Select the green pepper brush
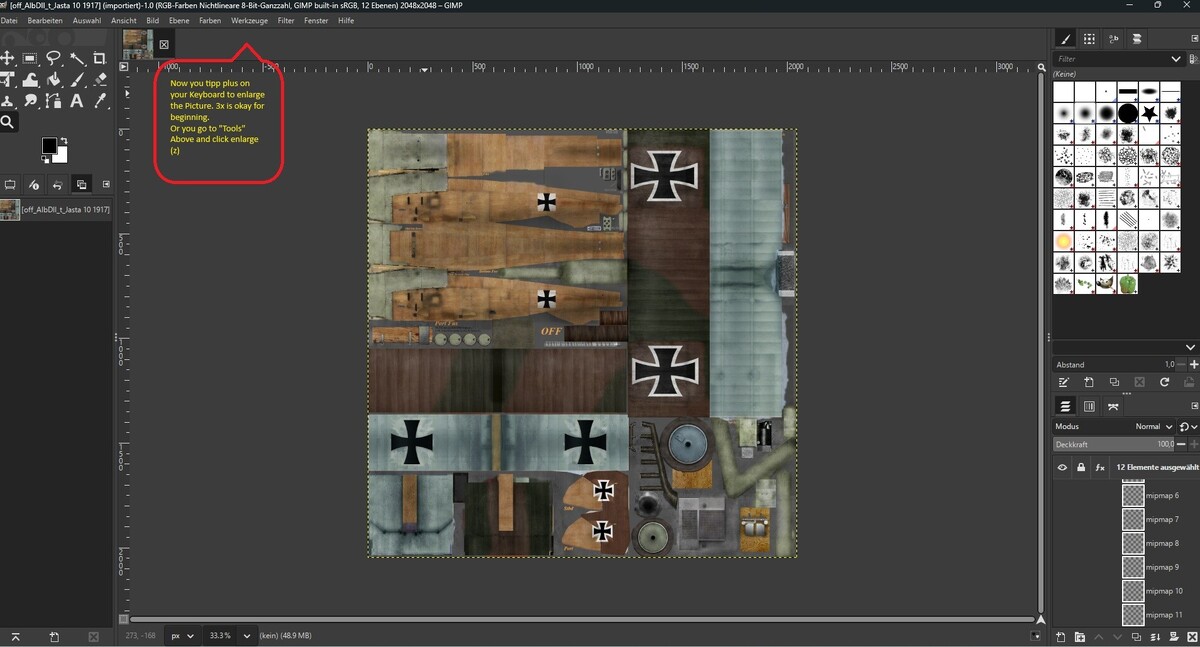1200x647 pixels. [x=1128, y=285]
